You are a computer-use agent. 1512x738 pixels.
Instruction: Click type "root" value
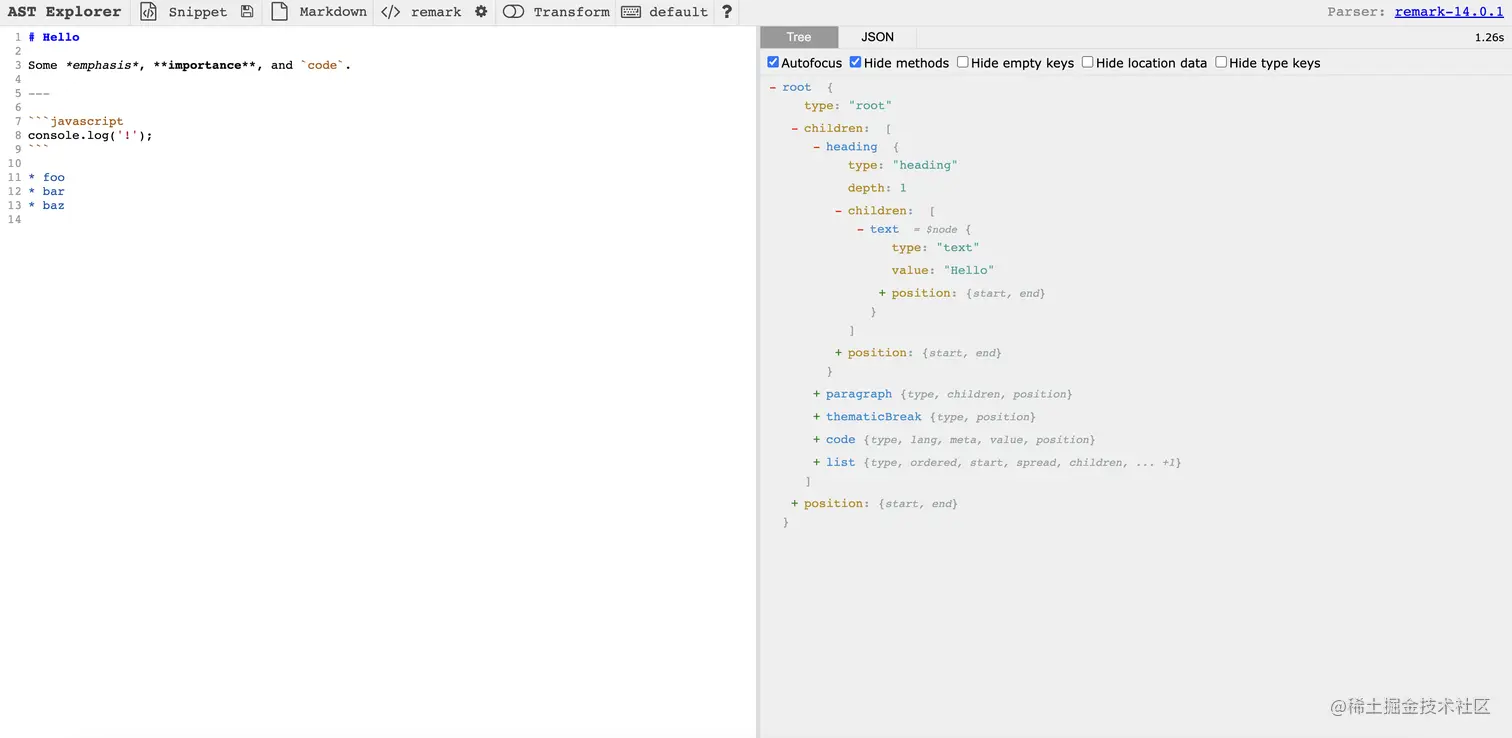coord(870,106)
